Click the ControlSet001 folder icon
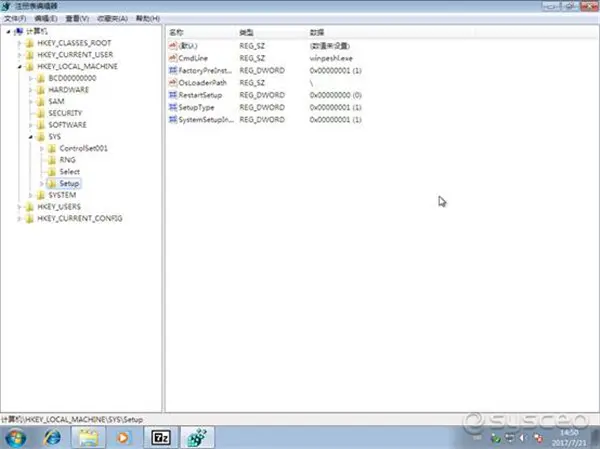Screen dimensions: 600x449 [52, 149]
